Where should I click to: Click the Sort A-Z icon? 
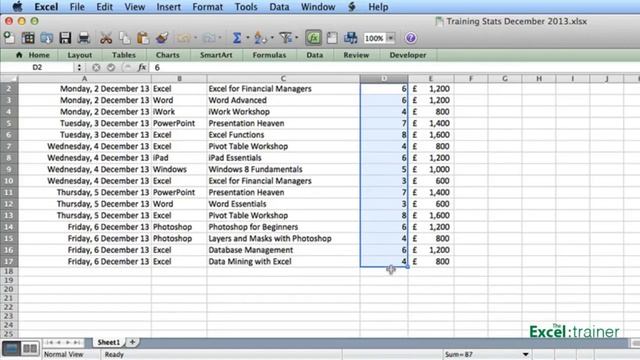pyautogui.click(x=260, y=38)
